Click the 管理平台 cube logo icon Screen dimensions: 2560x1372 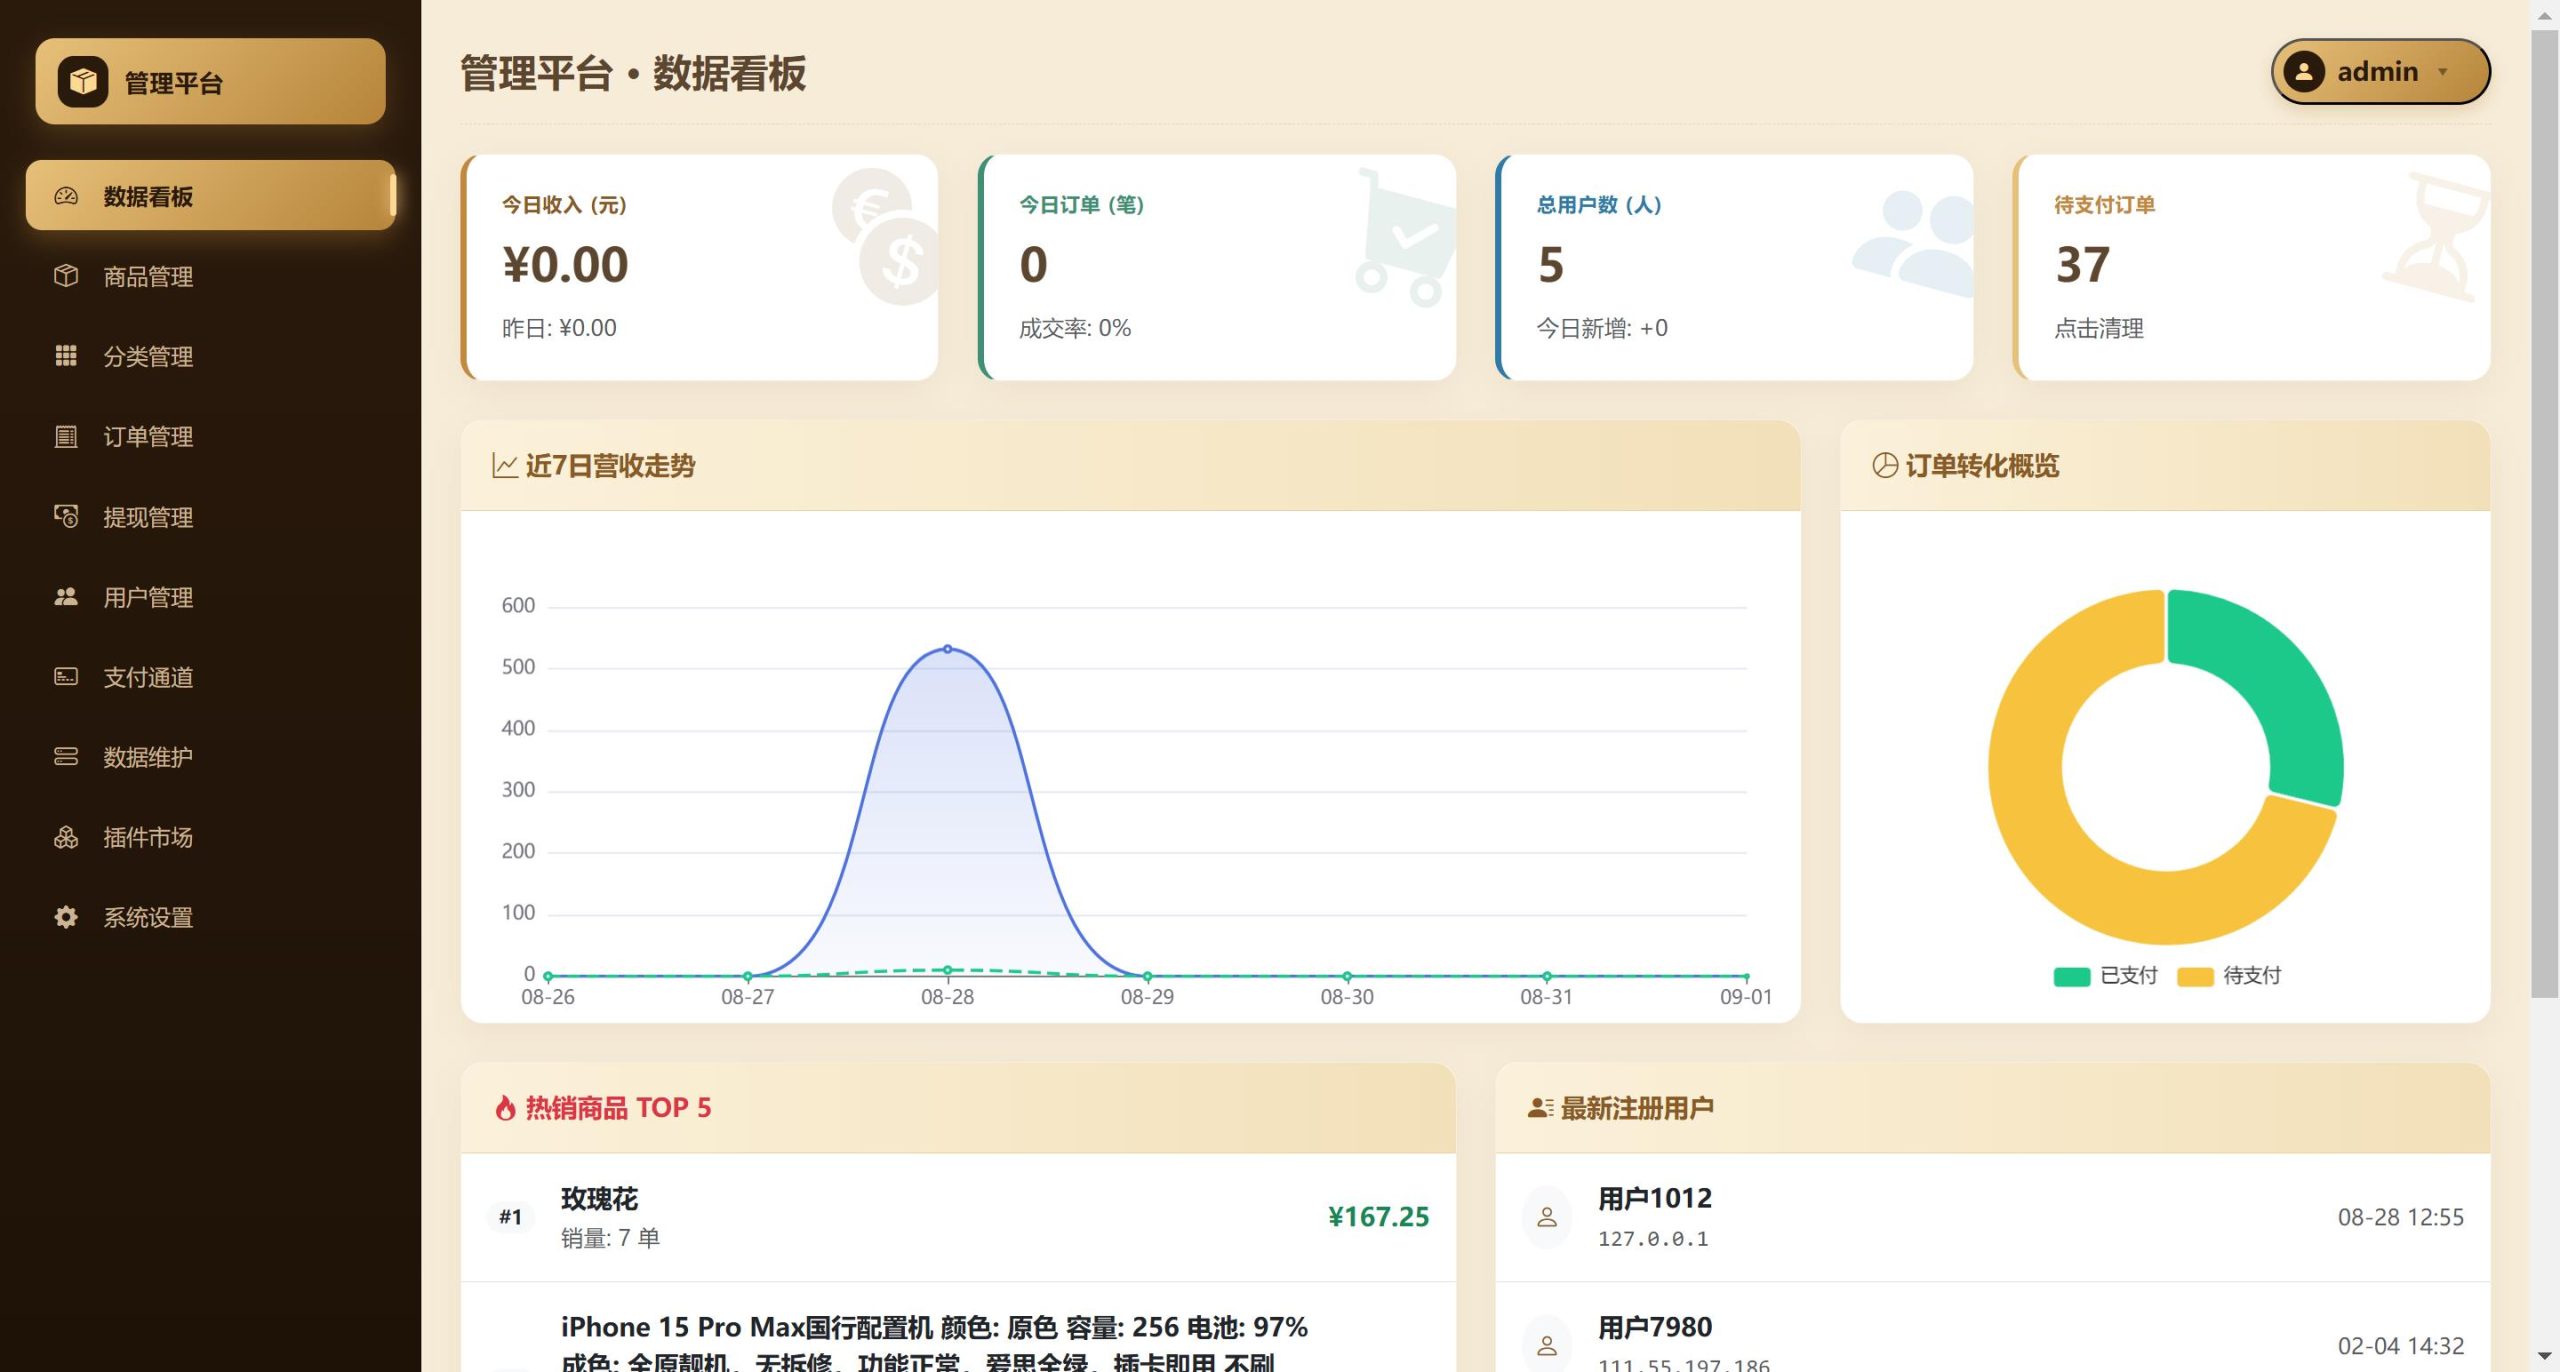pos(83,81)
